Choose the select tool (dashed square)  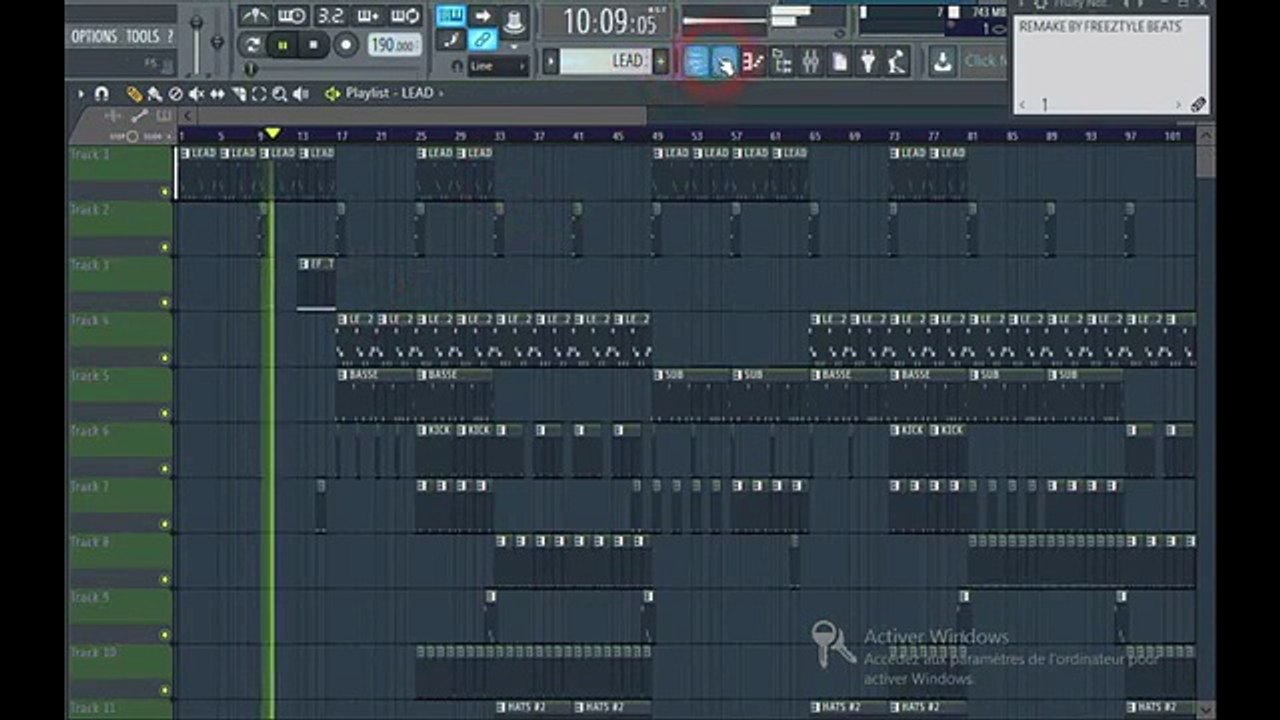[259, 93]
